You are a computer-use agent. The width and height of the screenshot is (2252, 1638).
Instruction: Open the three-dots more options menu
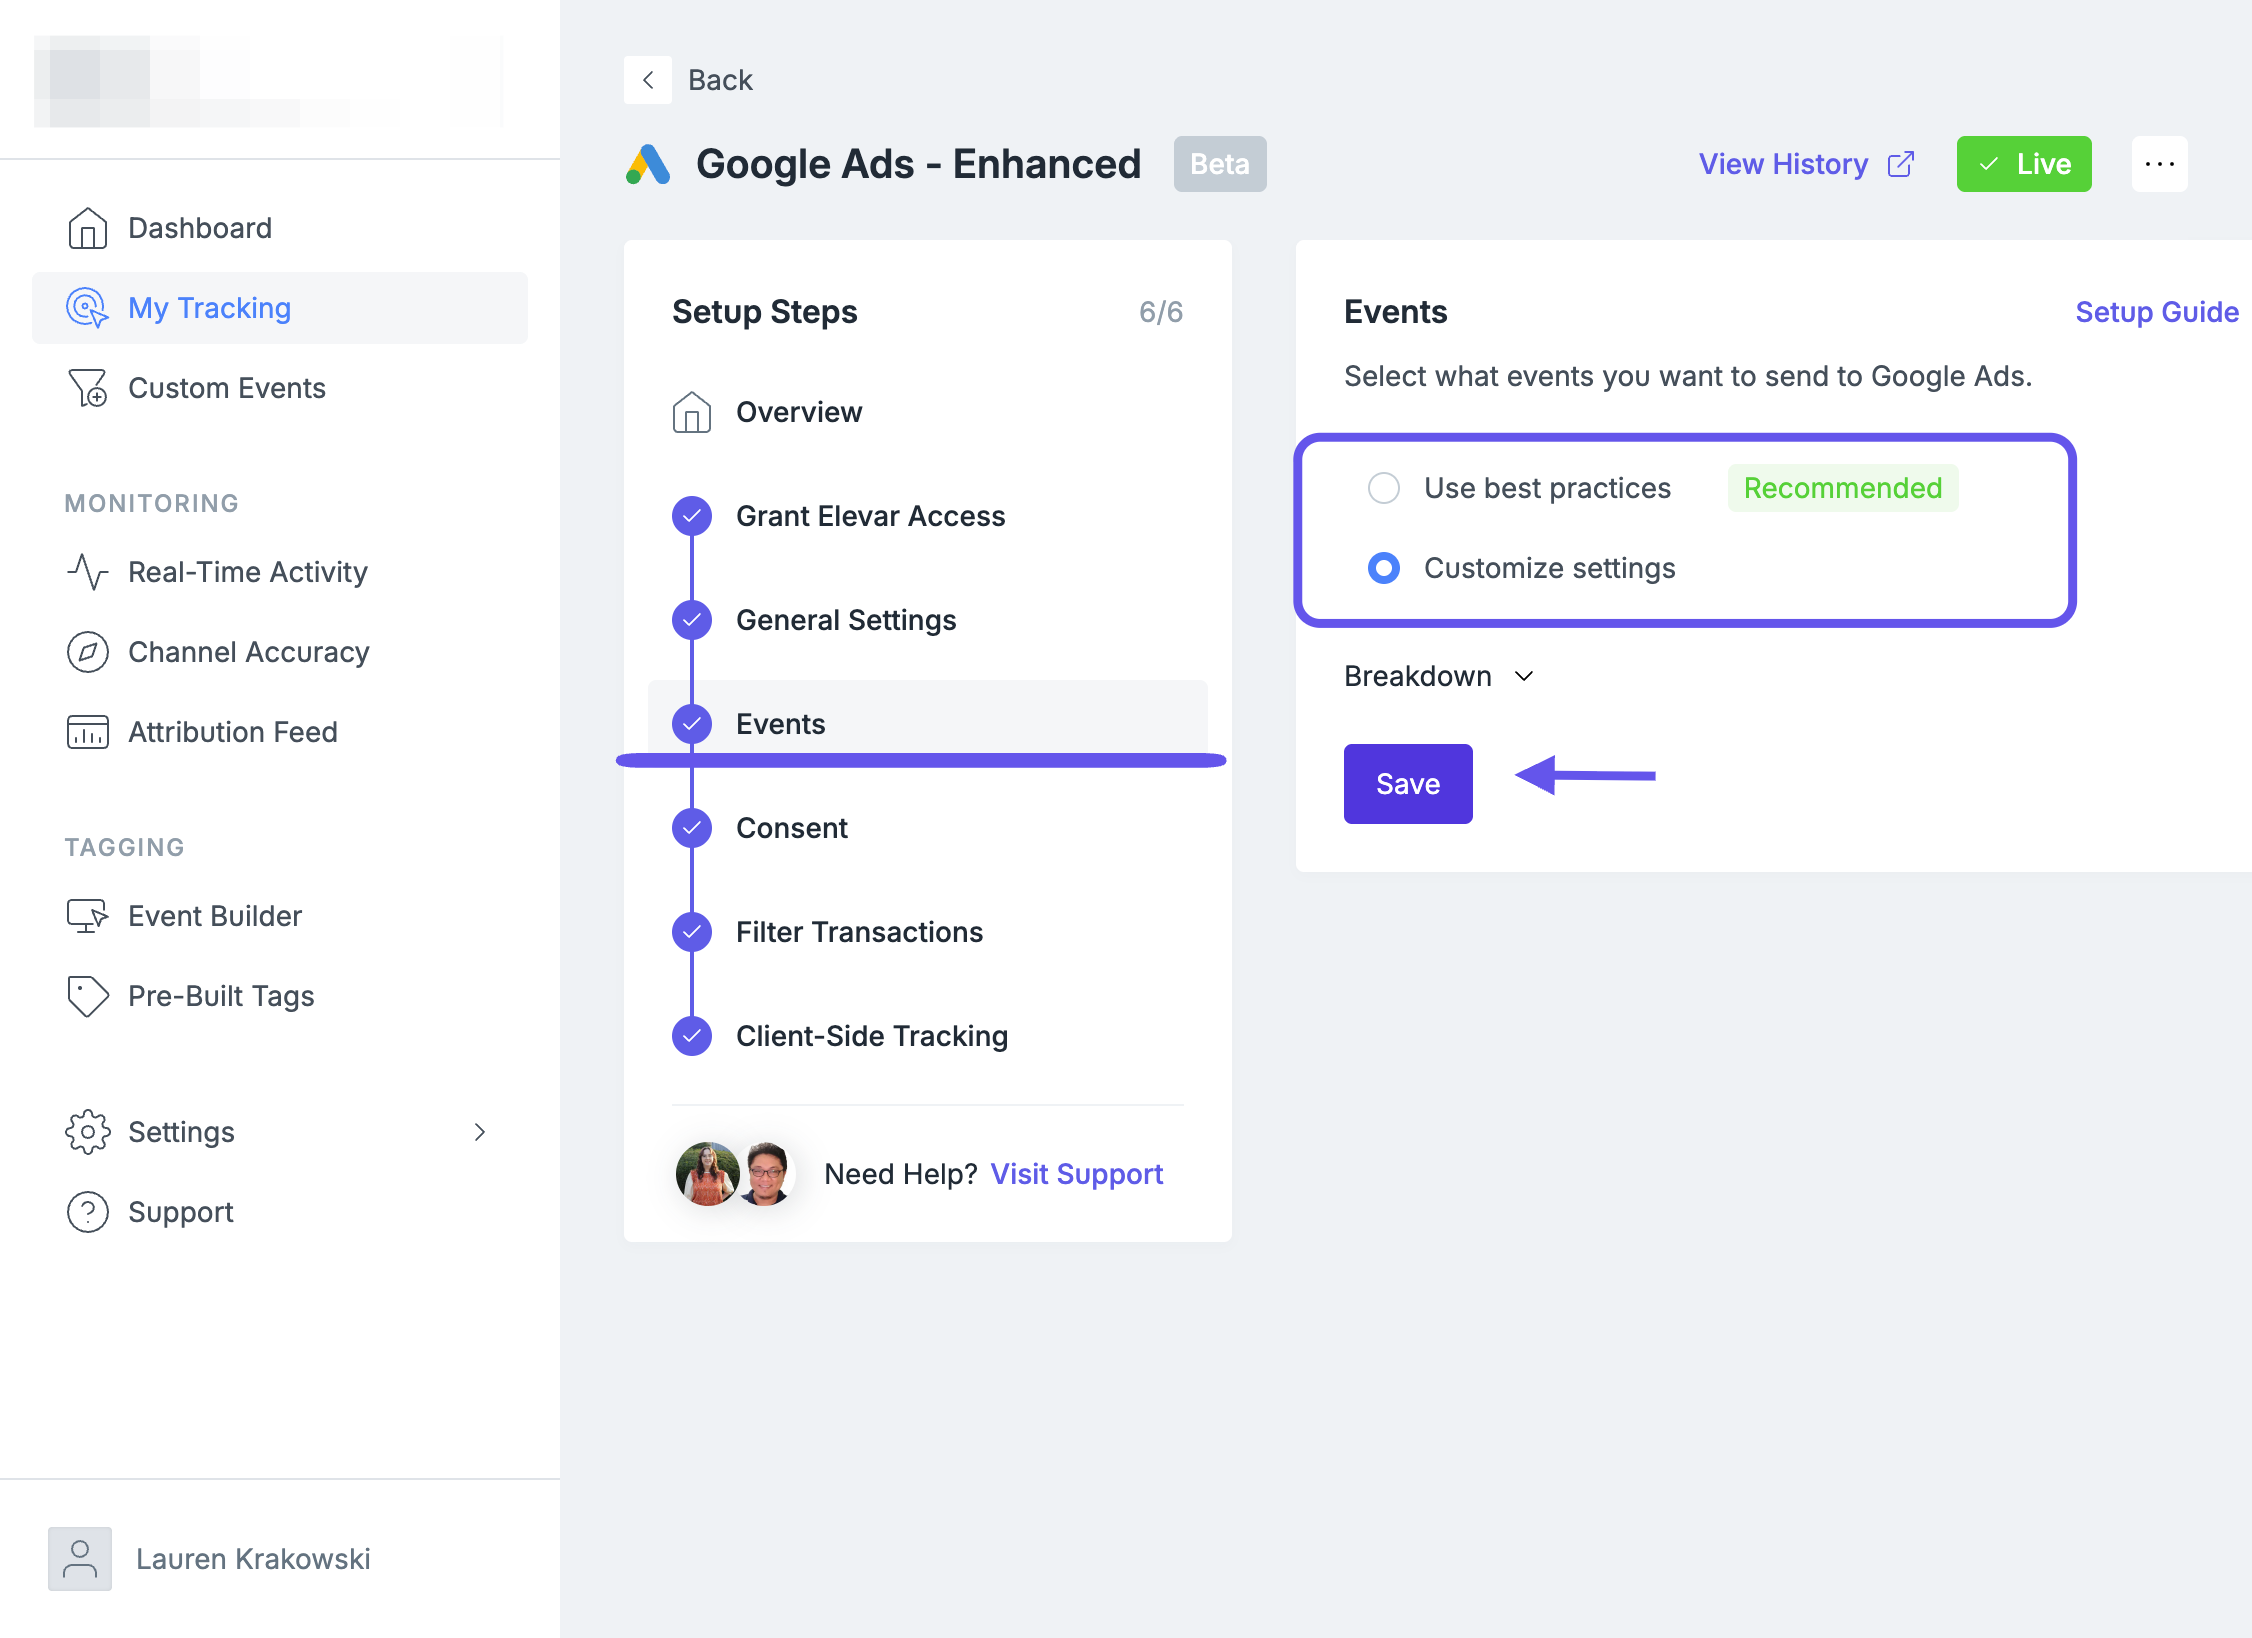(2160, 164)
